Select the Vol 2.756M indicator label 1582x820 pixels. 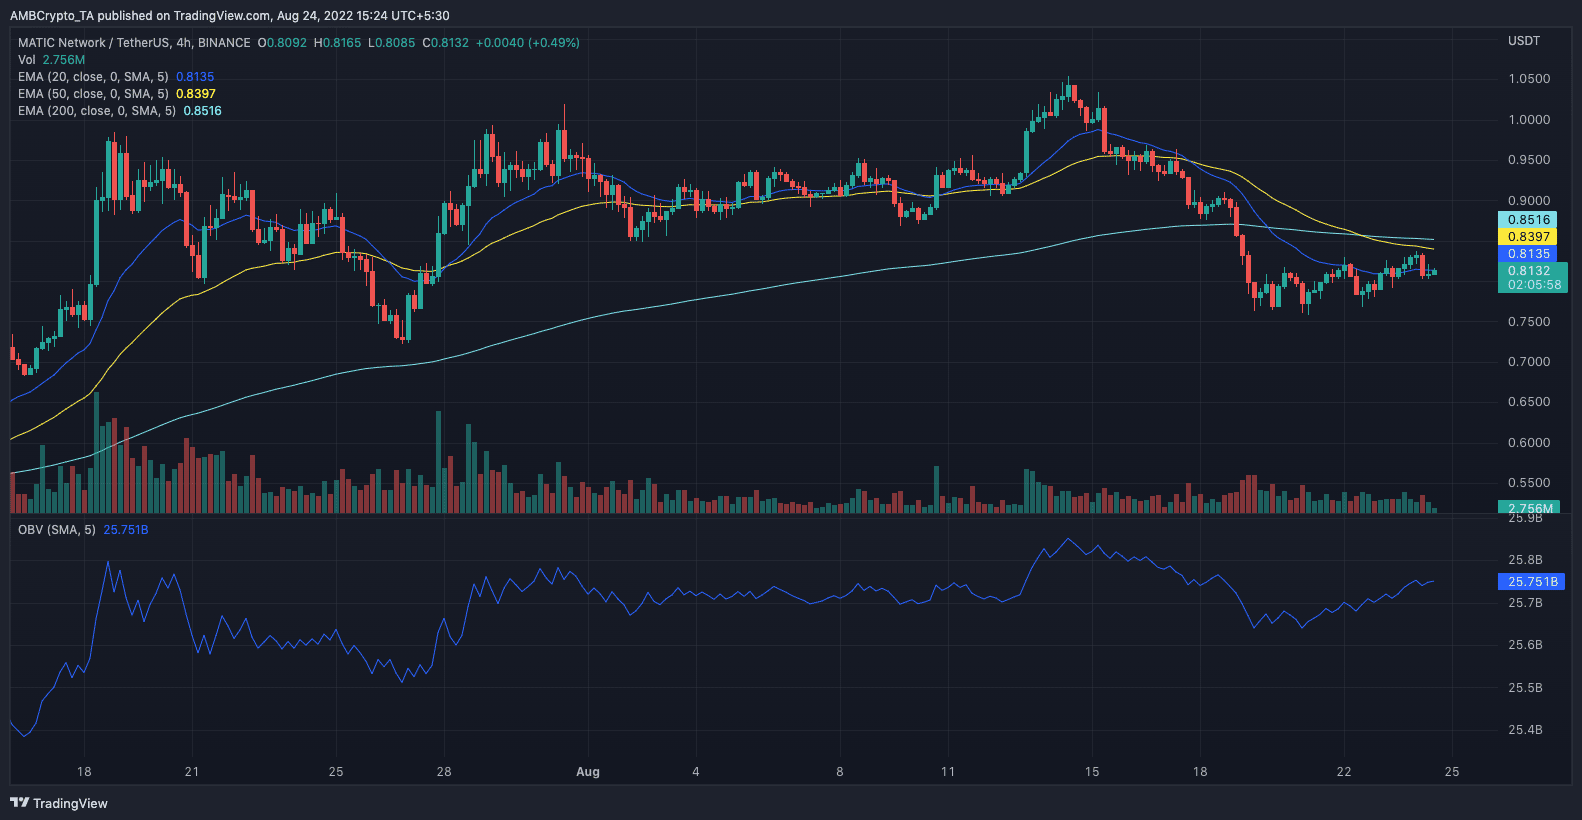coord(51,60)
